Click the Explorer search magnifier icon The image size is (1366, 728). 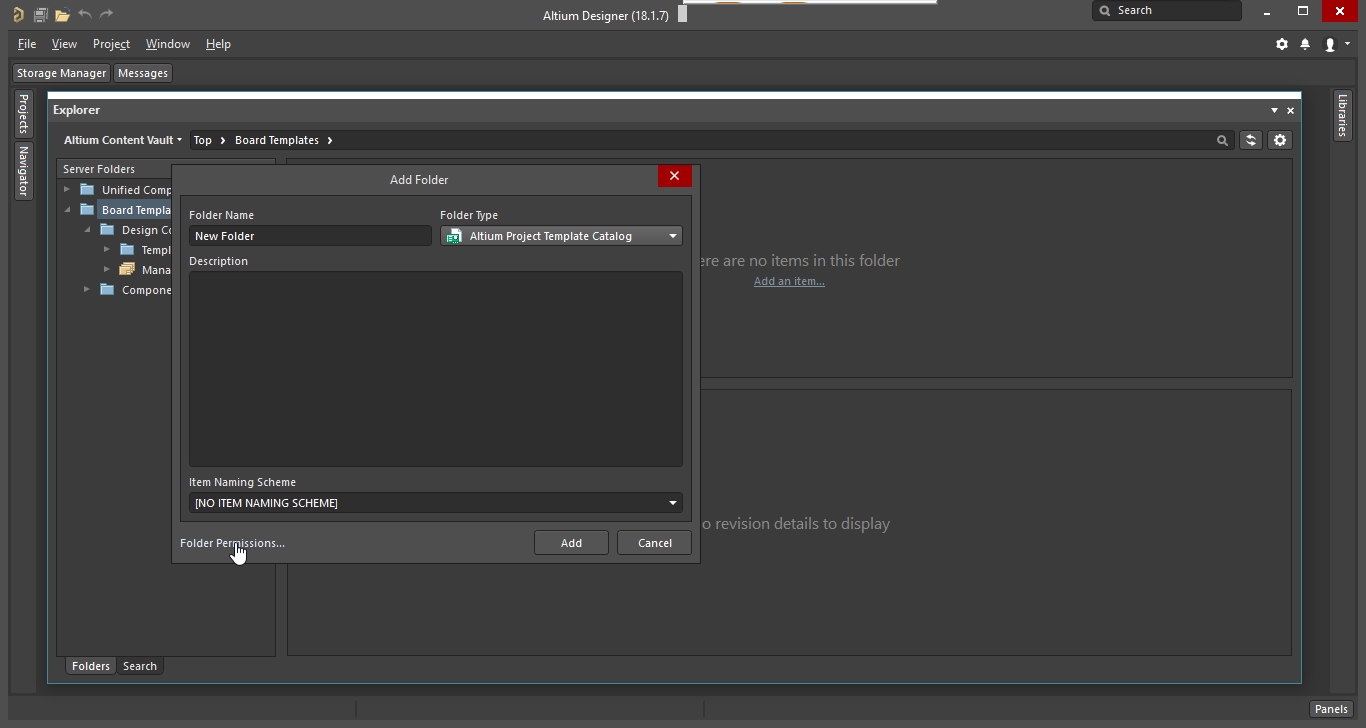pyautogui.click(x=1222, y=141)
